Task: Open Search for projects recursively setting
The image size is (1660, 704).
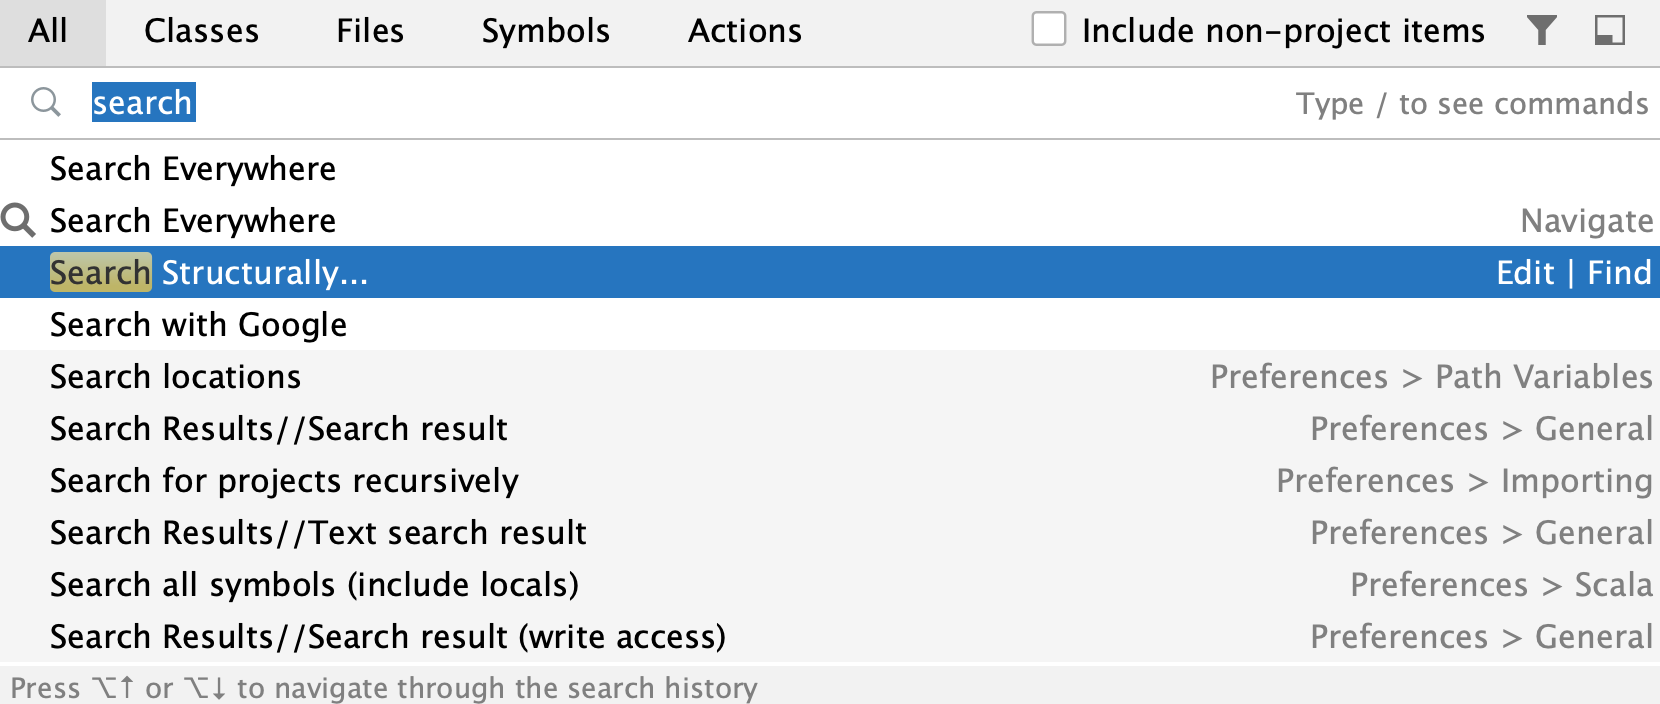Action: [284, 480]
